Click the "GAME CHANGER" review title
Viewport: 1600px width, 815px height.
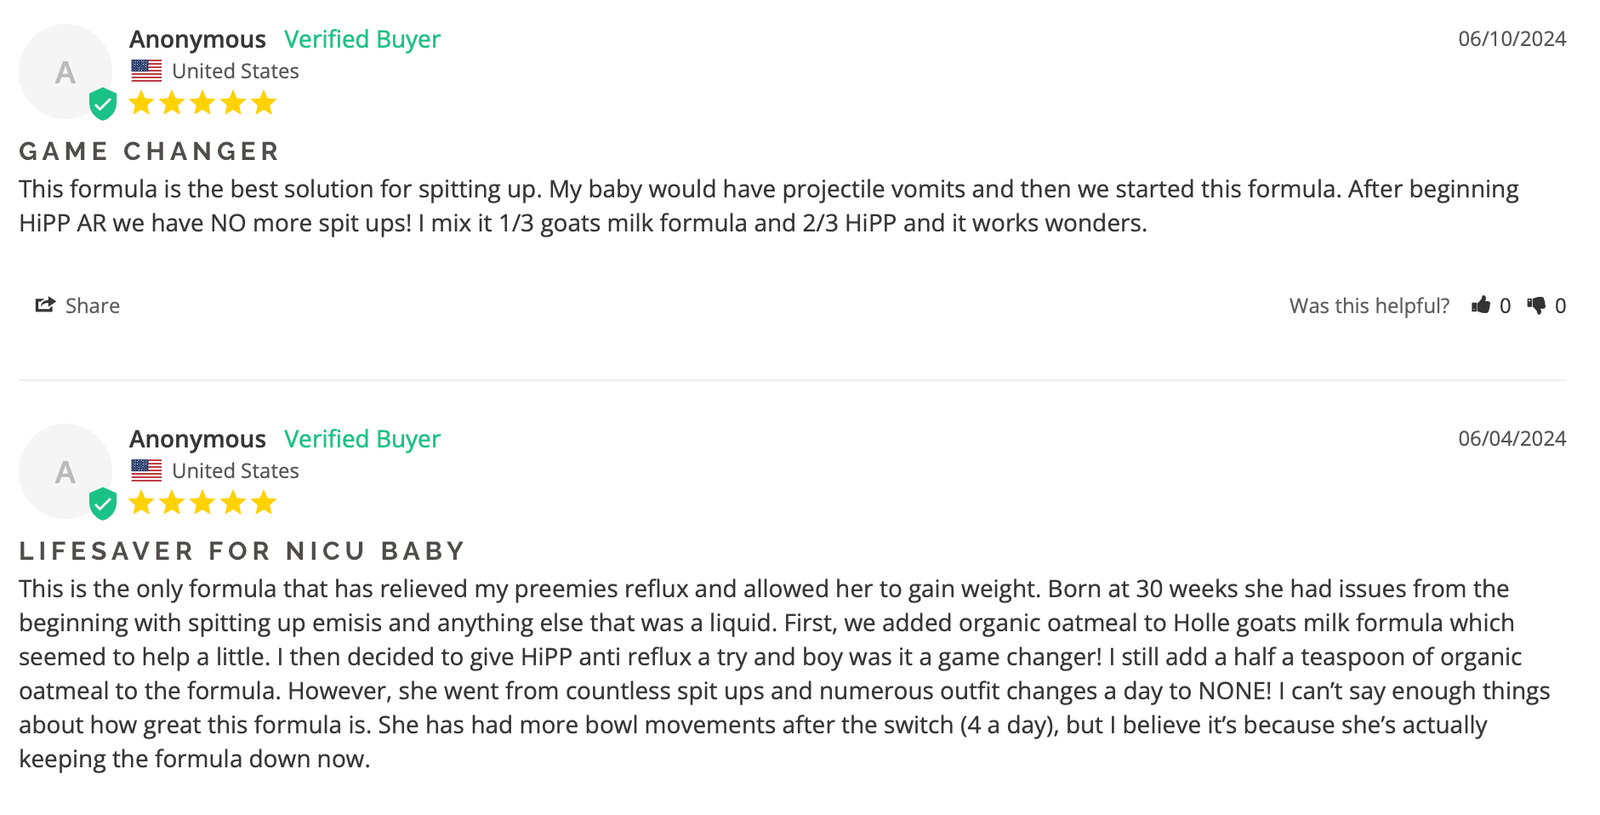pos(150,151)
